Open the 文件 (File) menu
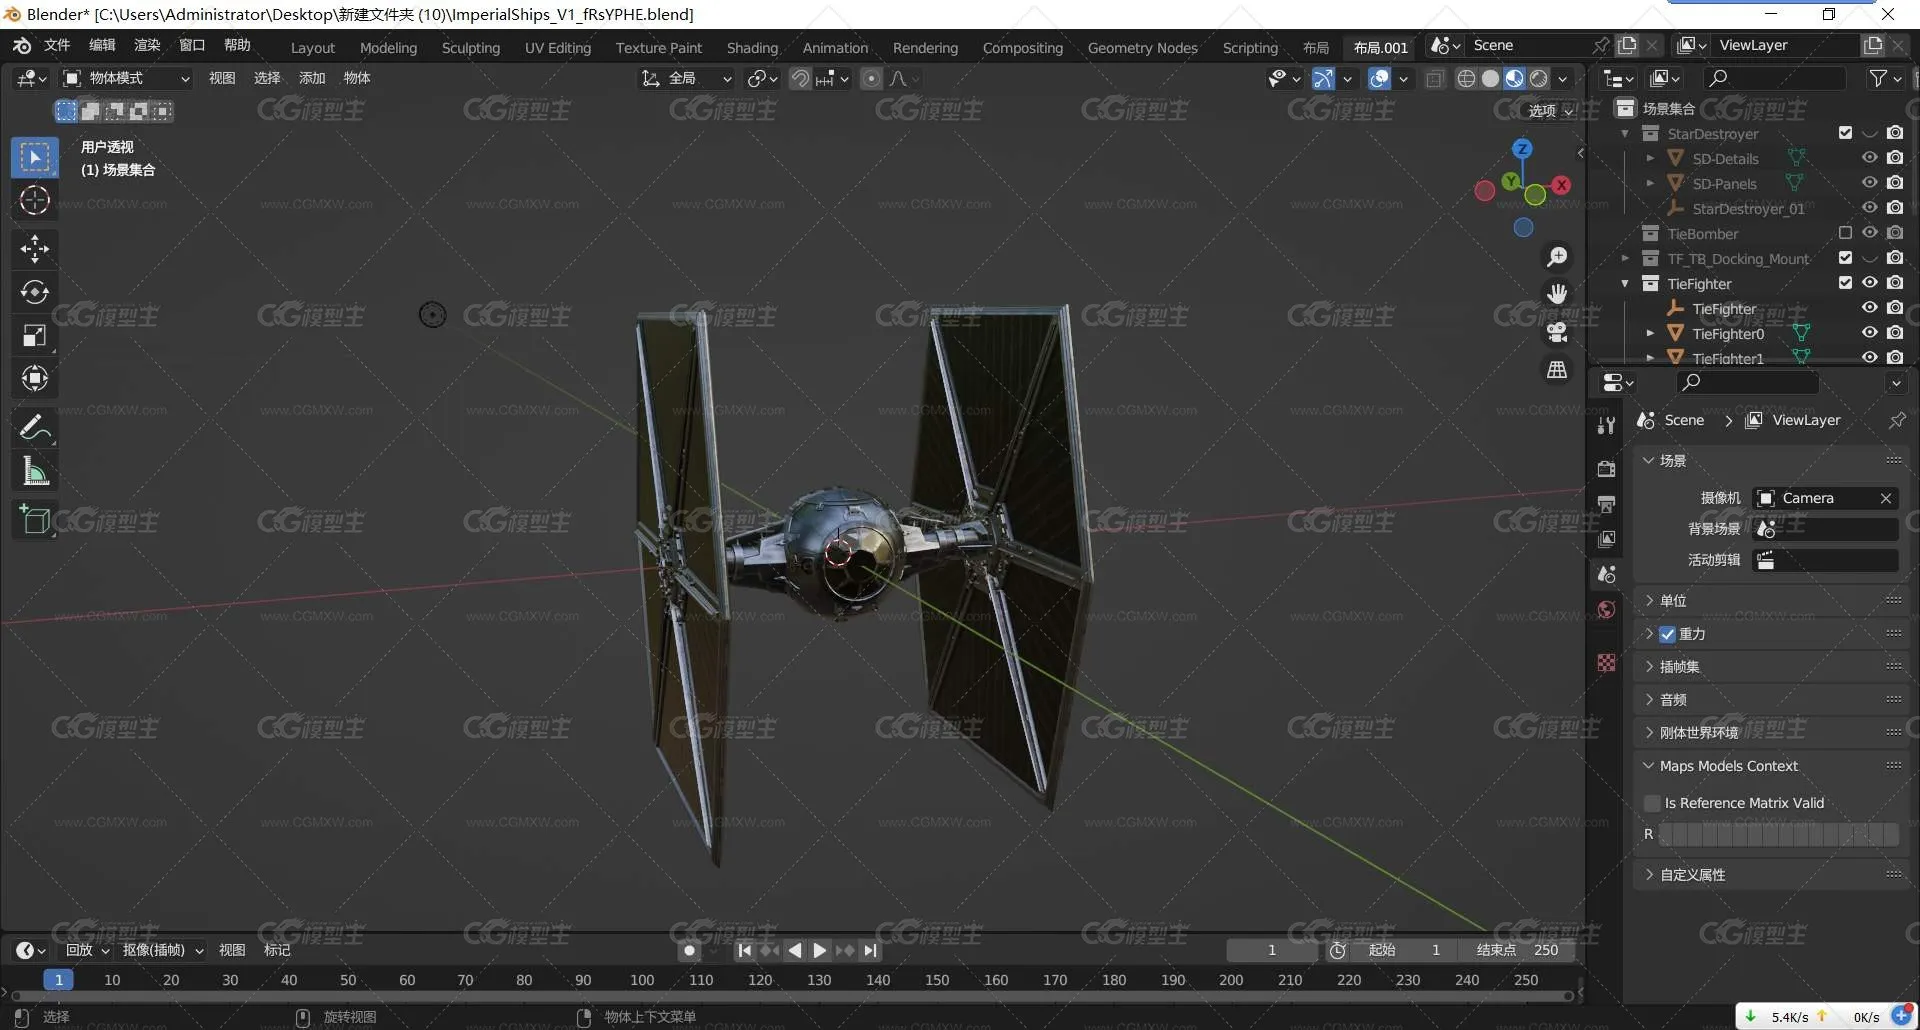 [57, 46]
